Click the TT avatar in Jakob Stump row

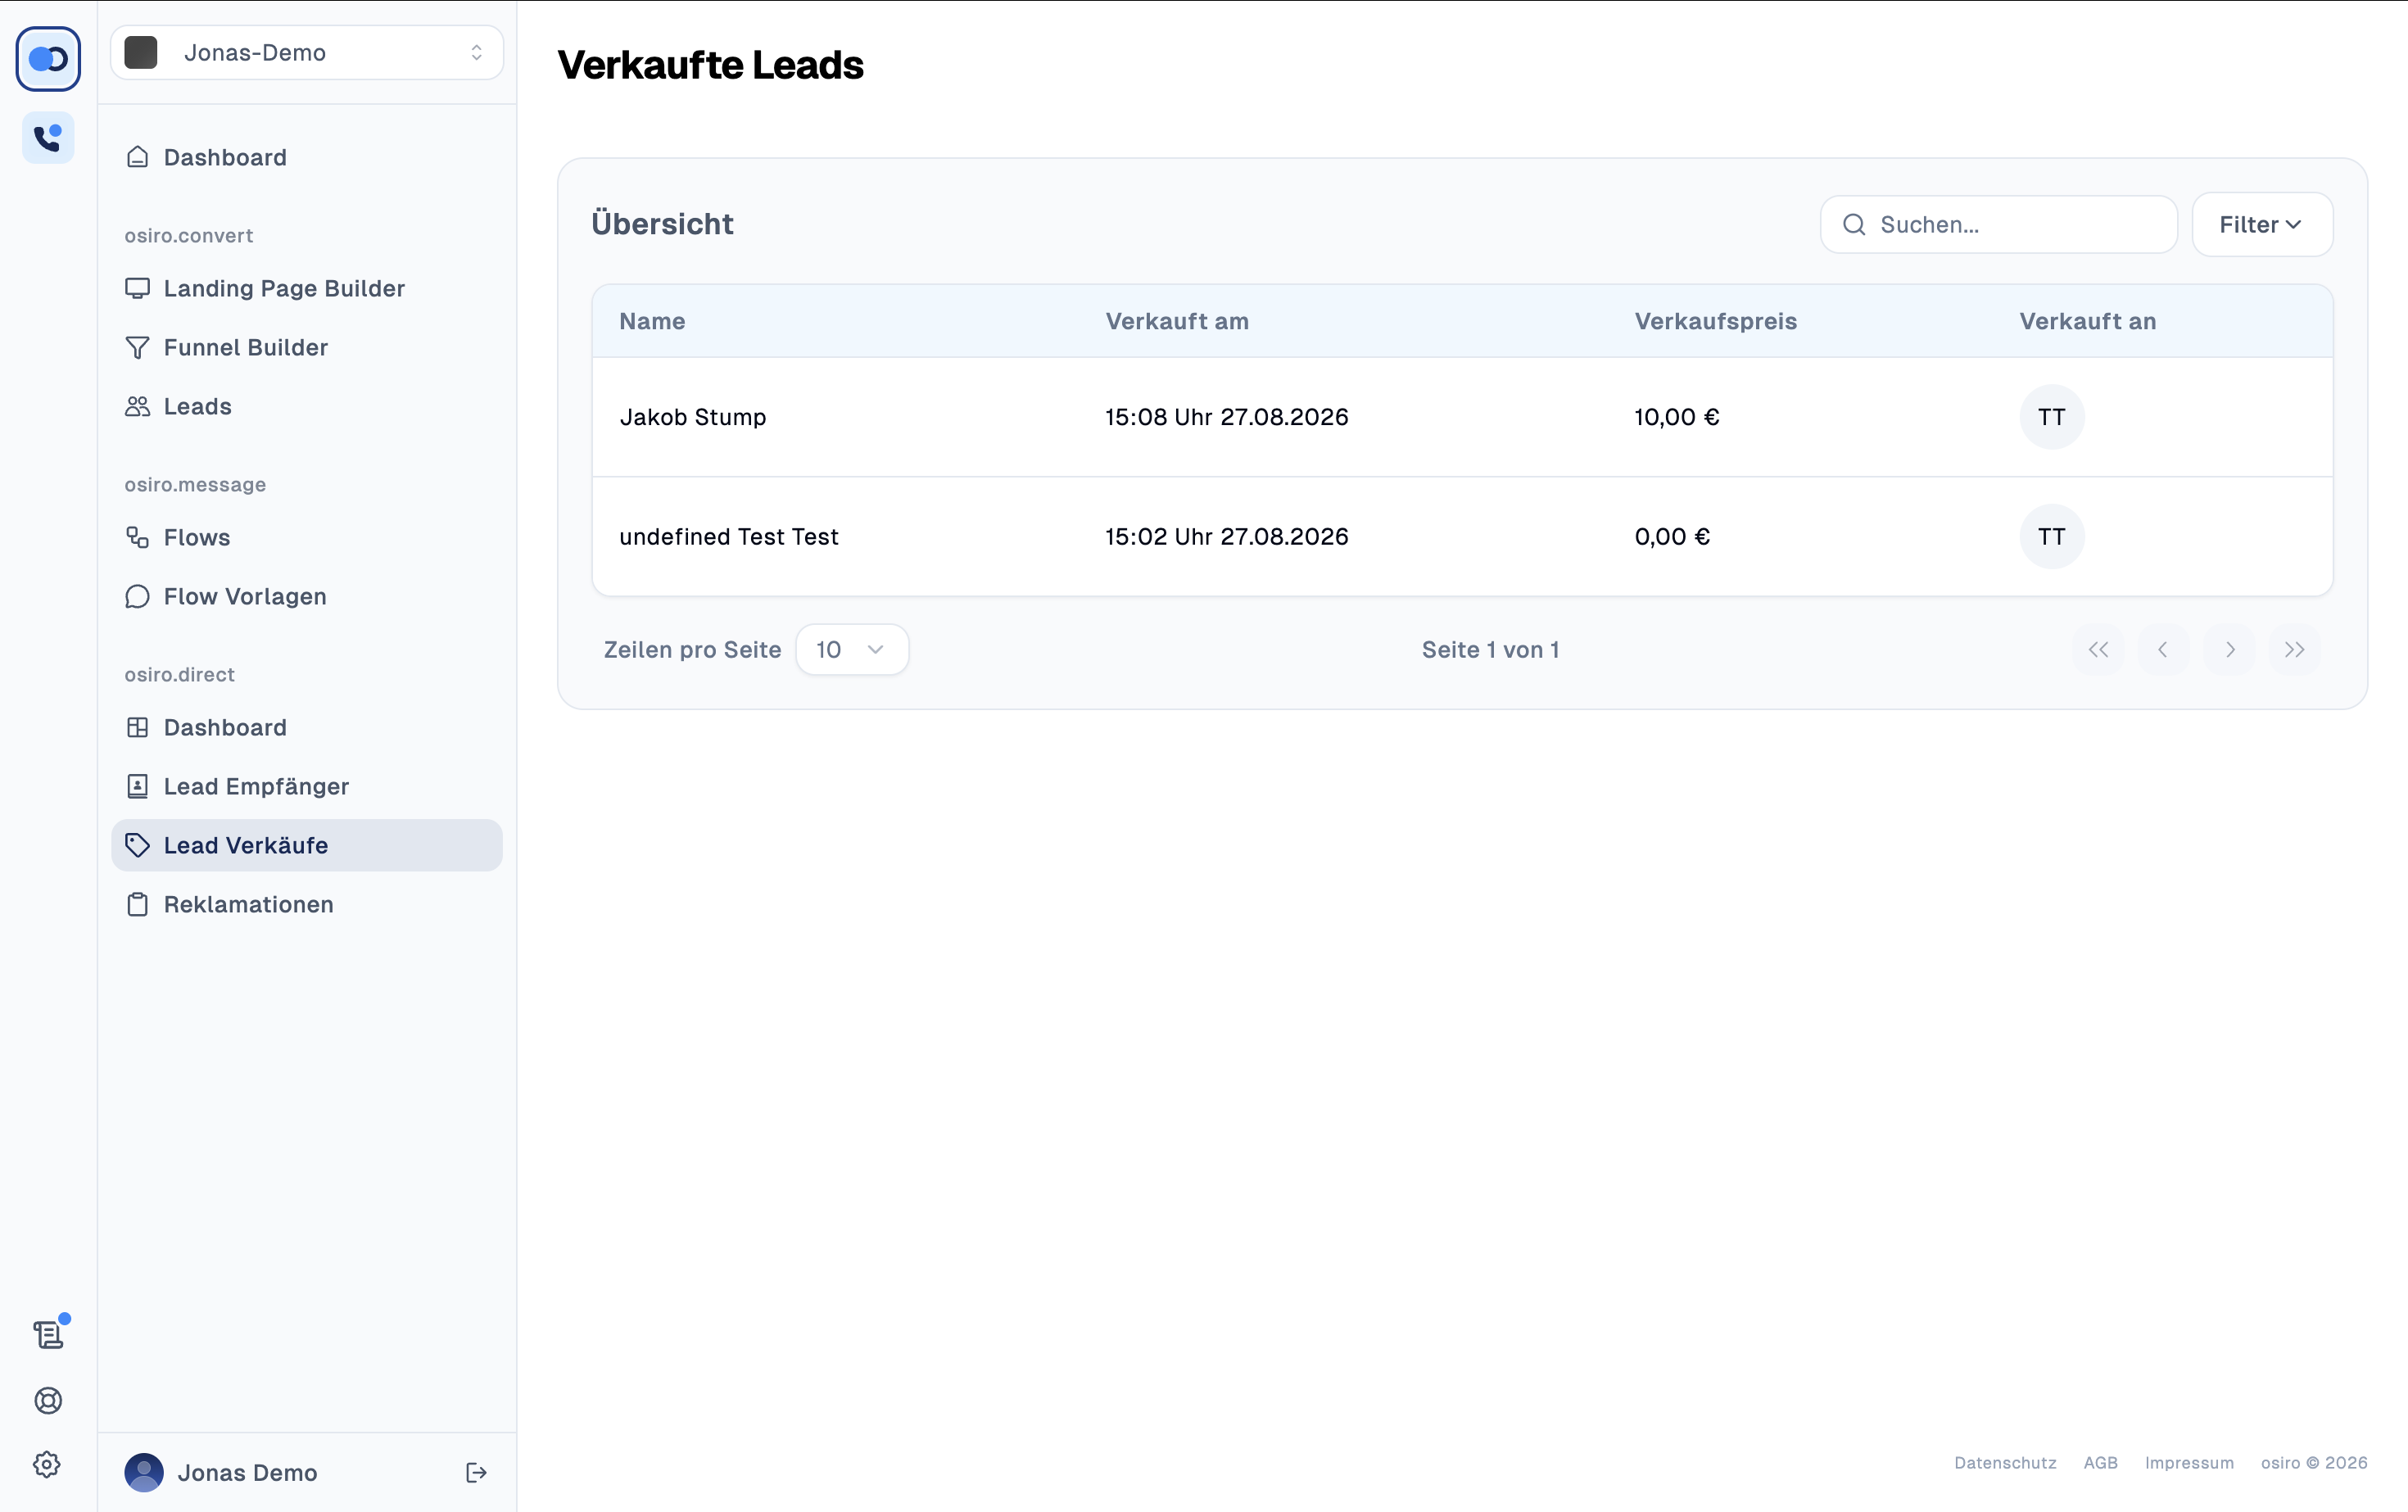tap(2051, 417)
